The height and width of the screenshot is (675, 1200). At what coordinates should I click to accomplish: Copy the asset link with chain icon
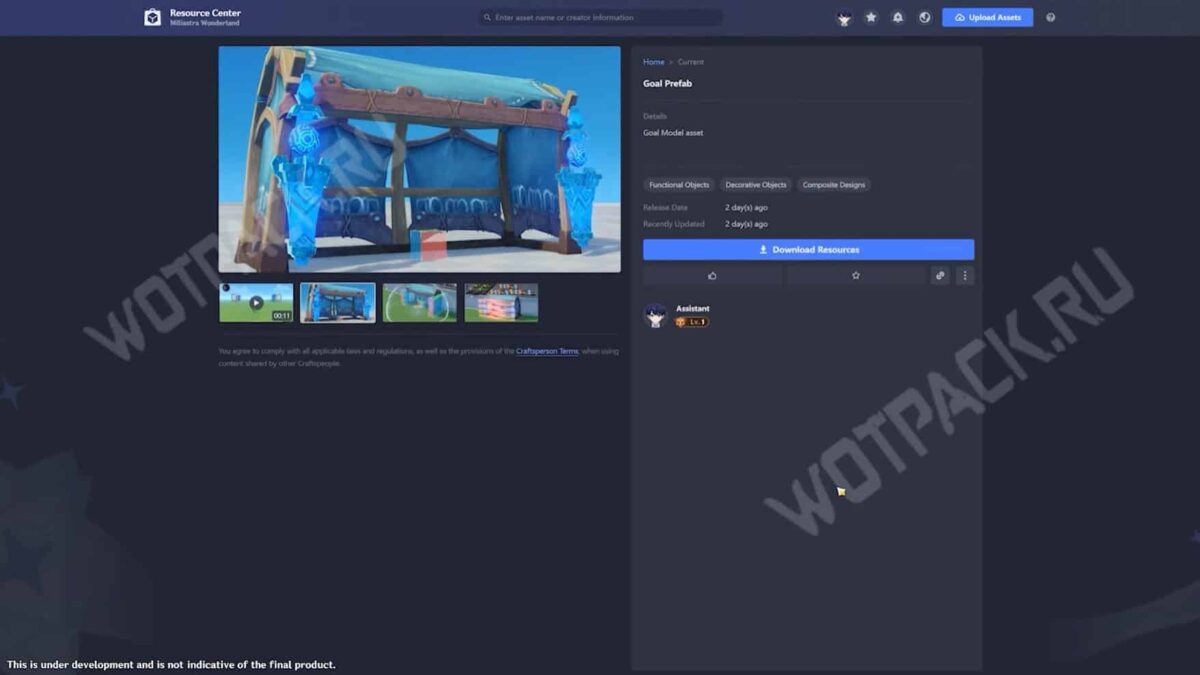[940, 276]
